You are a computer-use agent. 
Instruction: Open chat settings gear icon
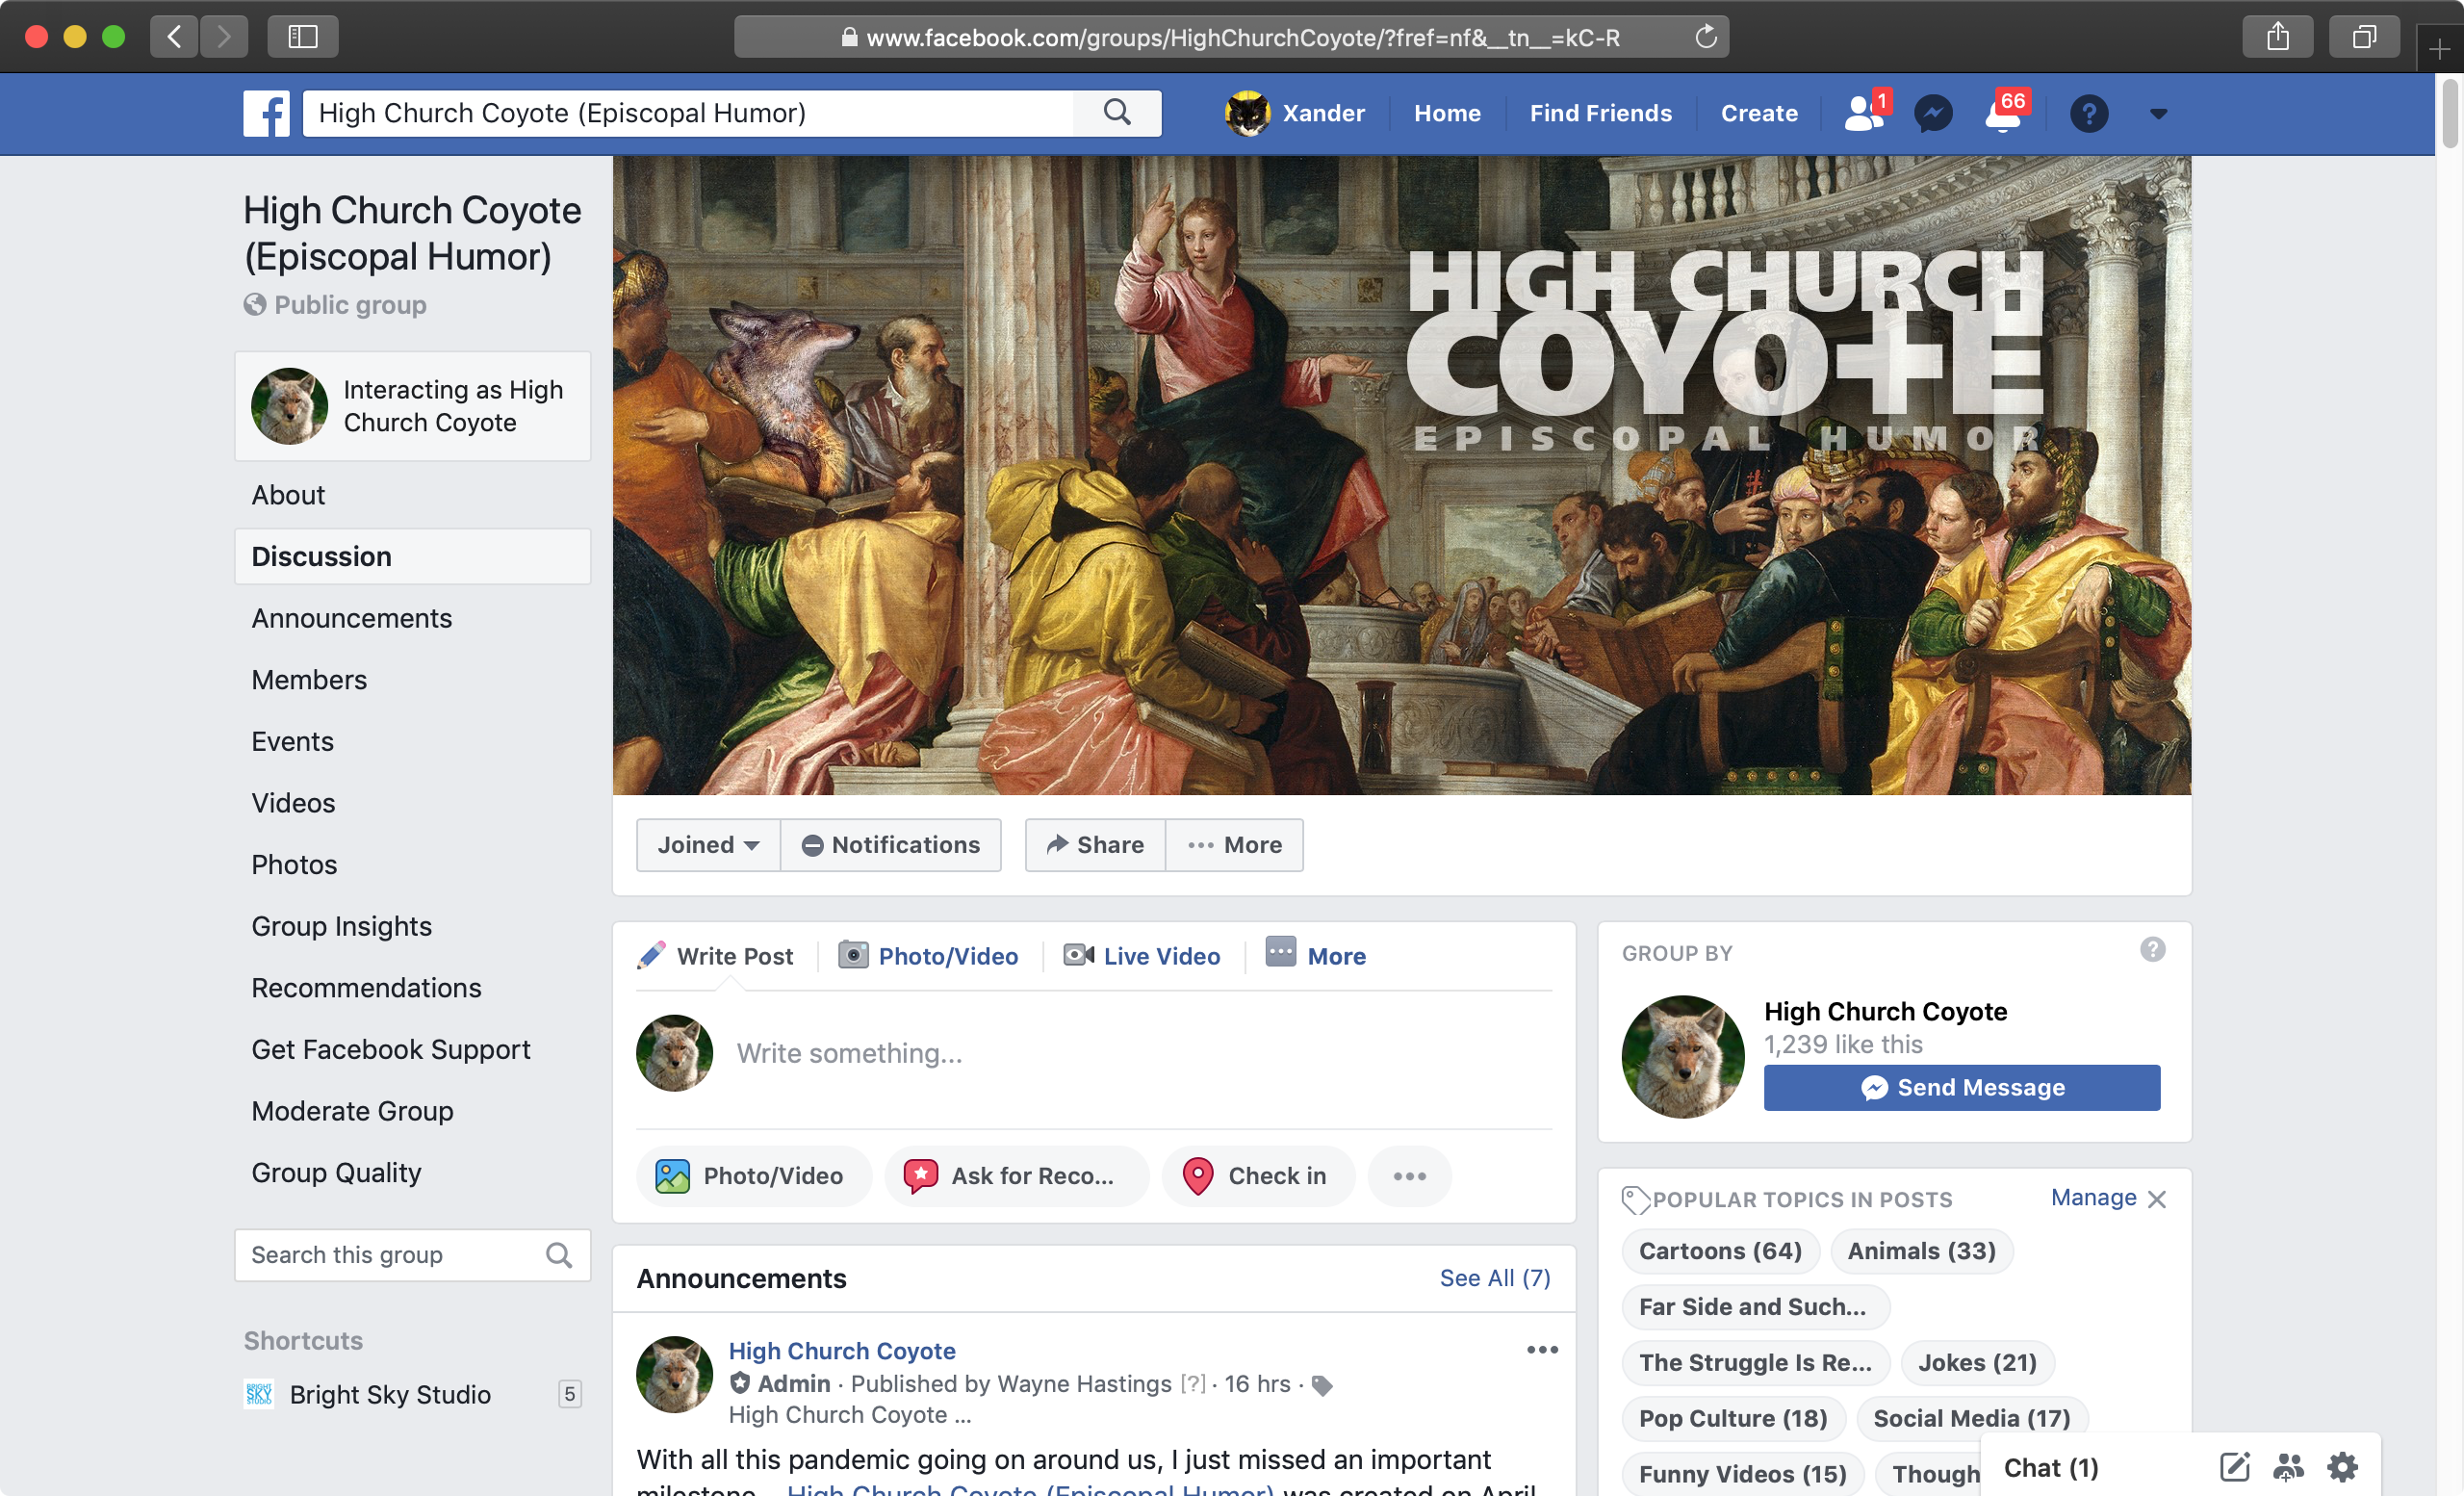[x=2343, y=1467]
